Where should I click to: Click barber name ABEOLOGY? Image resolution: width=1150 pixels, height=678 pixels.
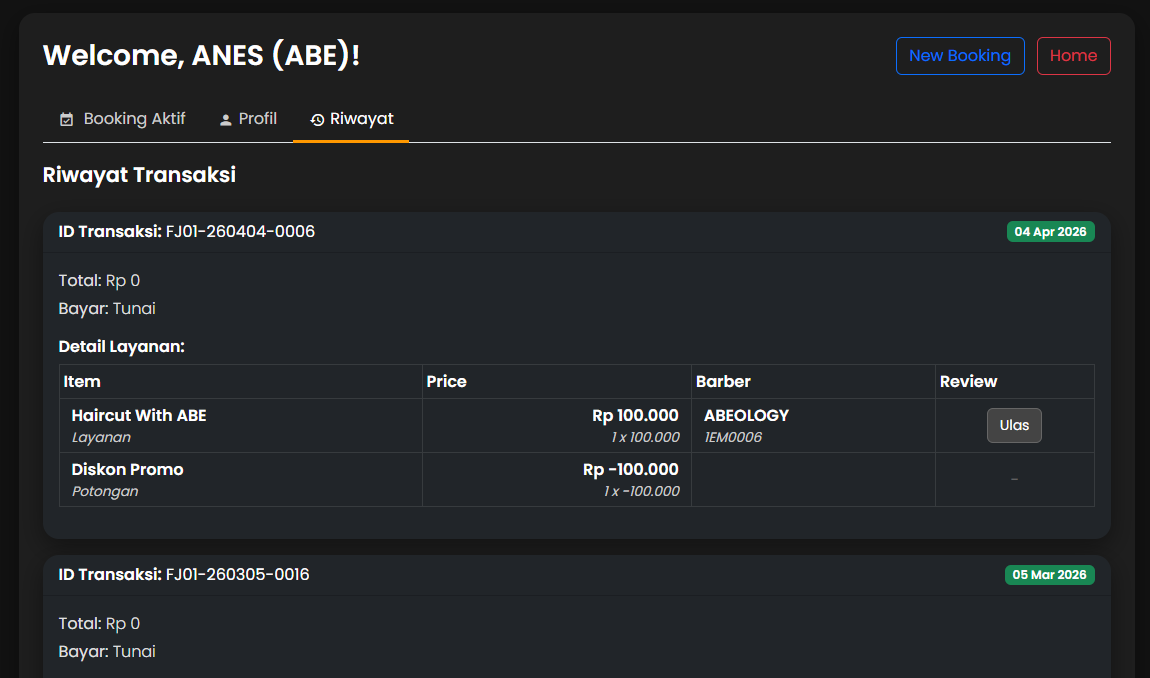747,415
